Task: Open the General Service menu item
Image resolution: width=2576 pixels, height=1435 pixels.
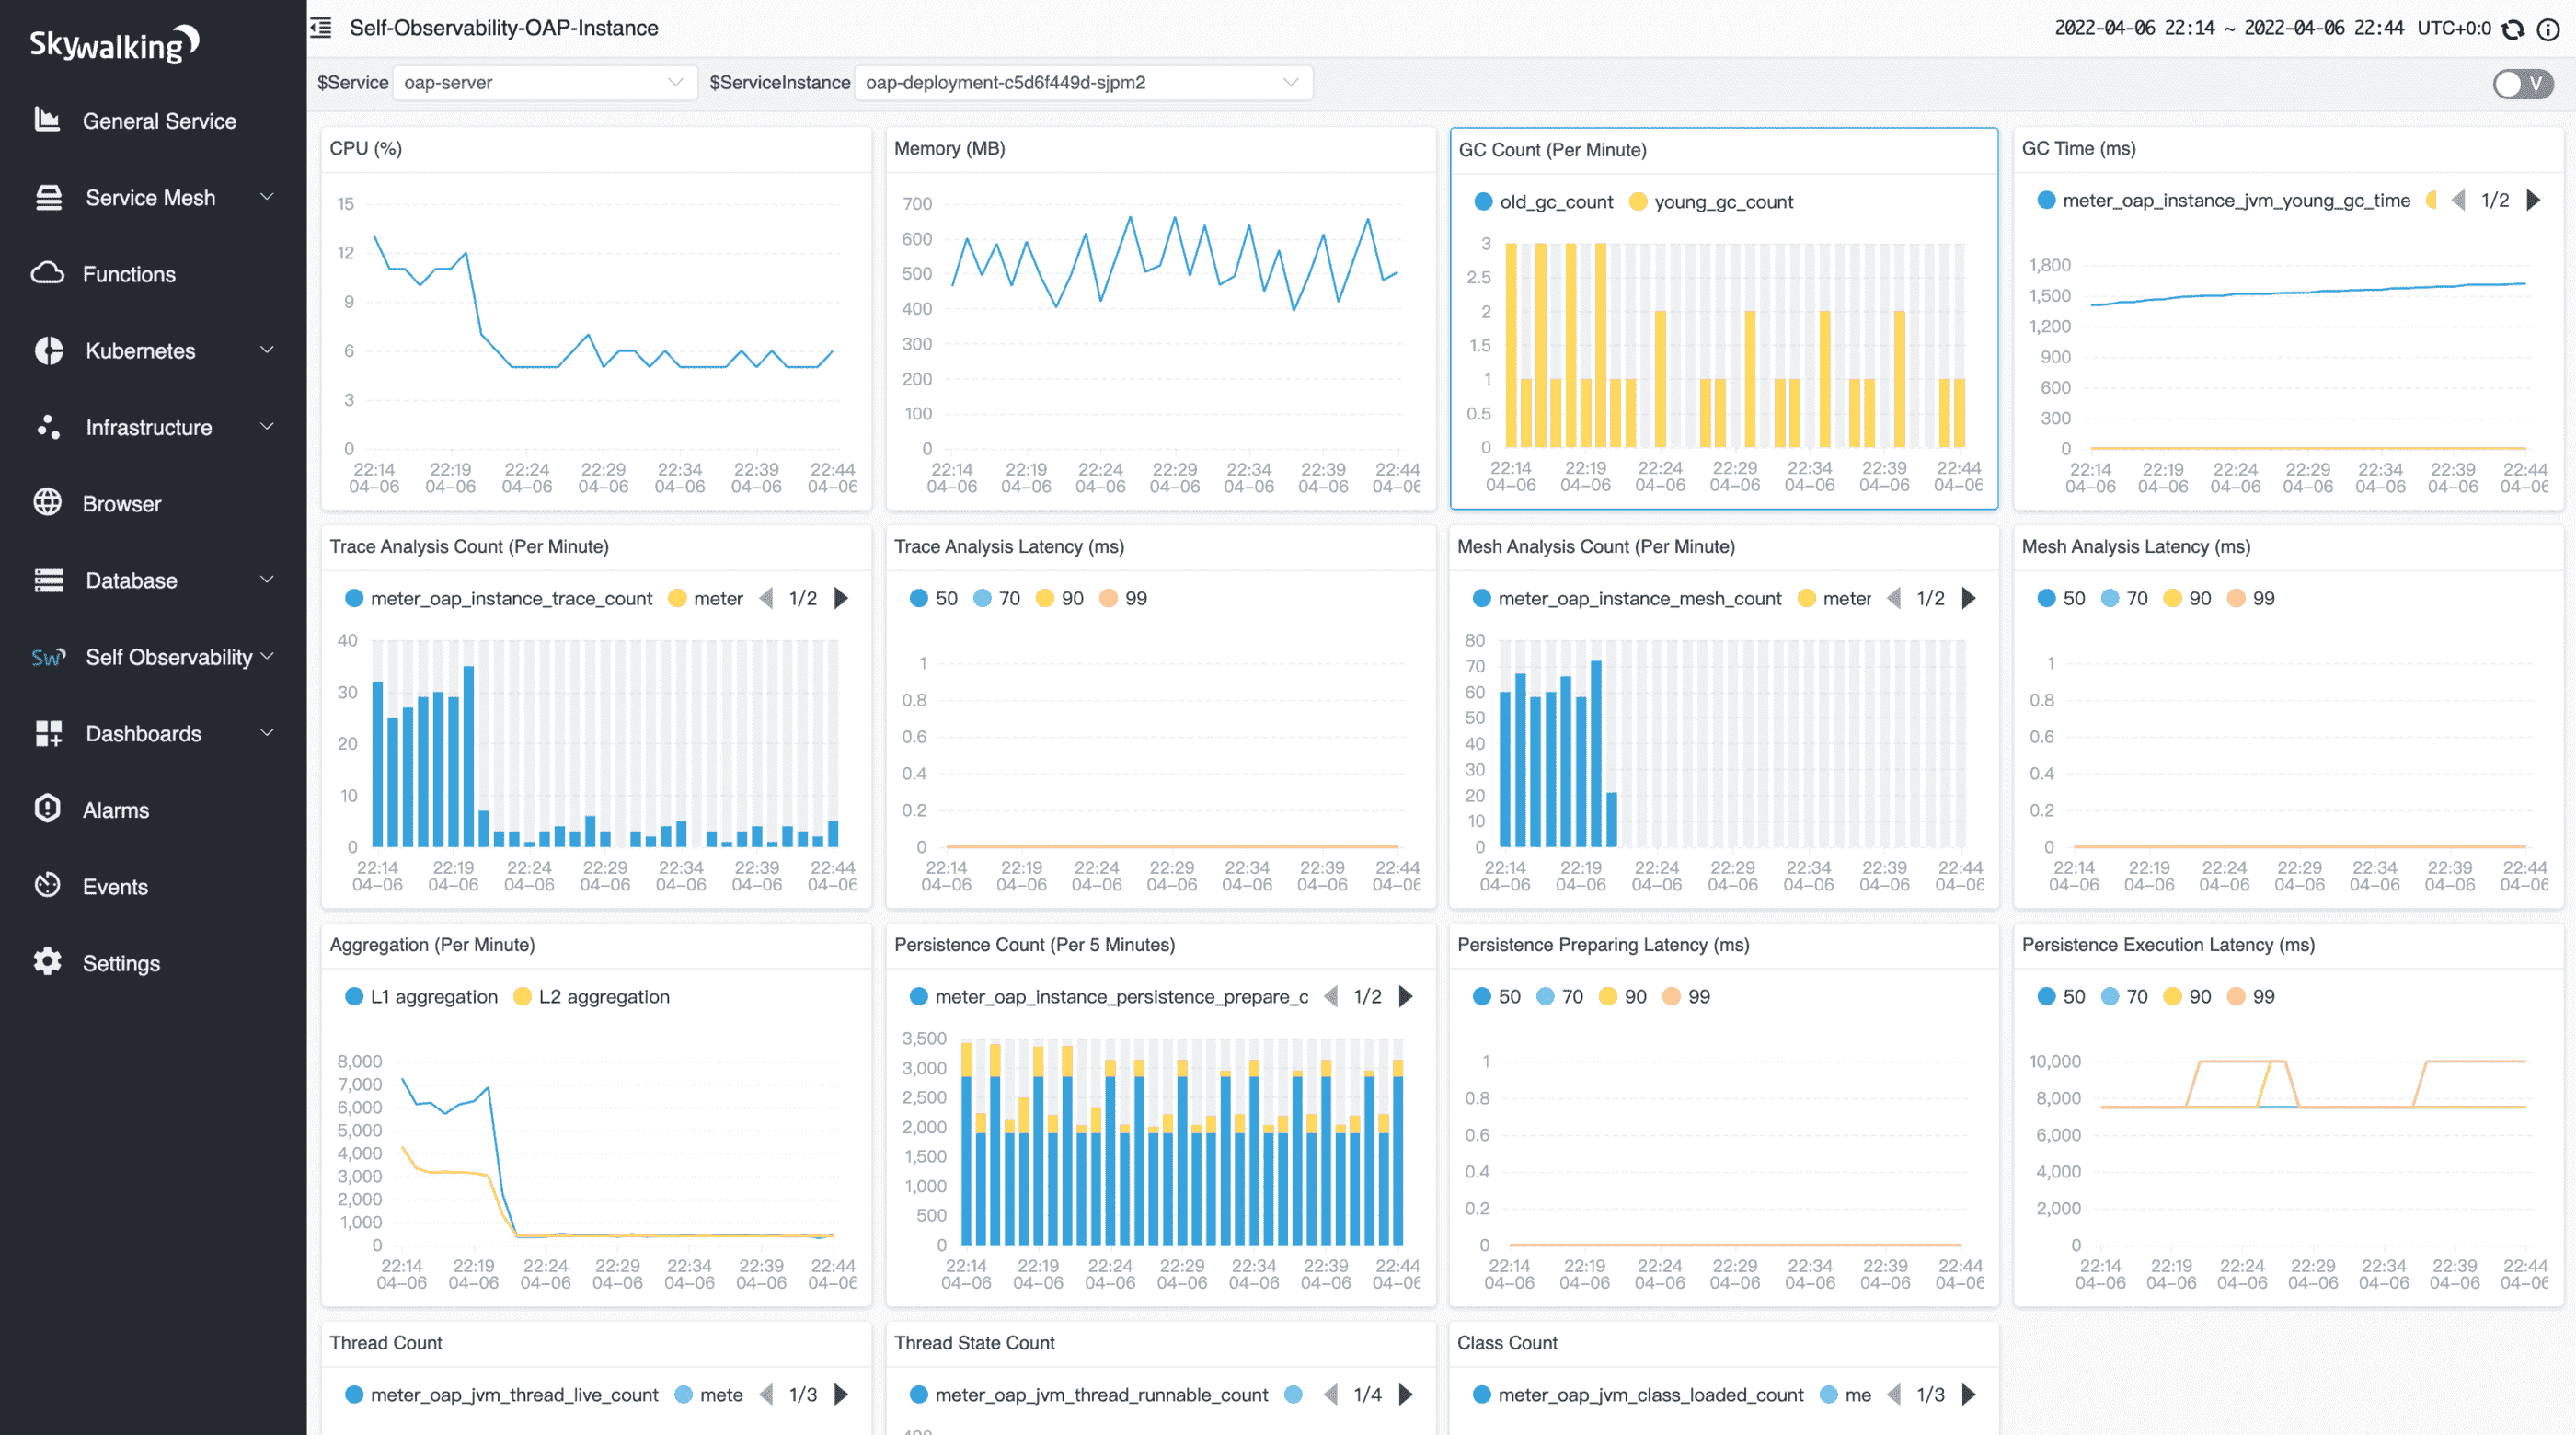Action: 159,121
